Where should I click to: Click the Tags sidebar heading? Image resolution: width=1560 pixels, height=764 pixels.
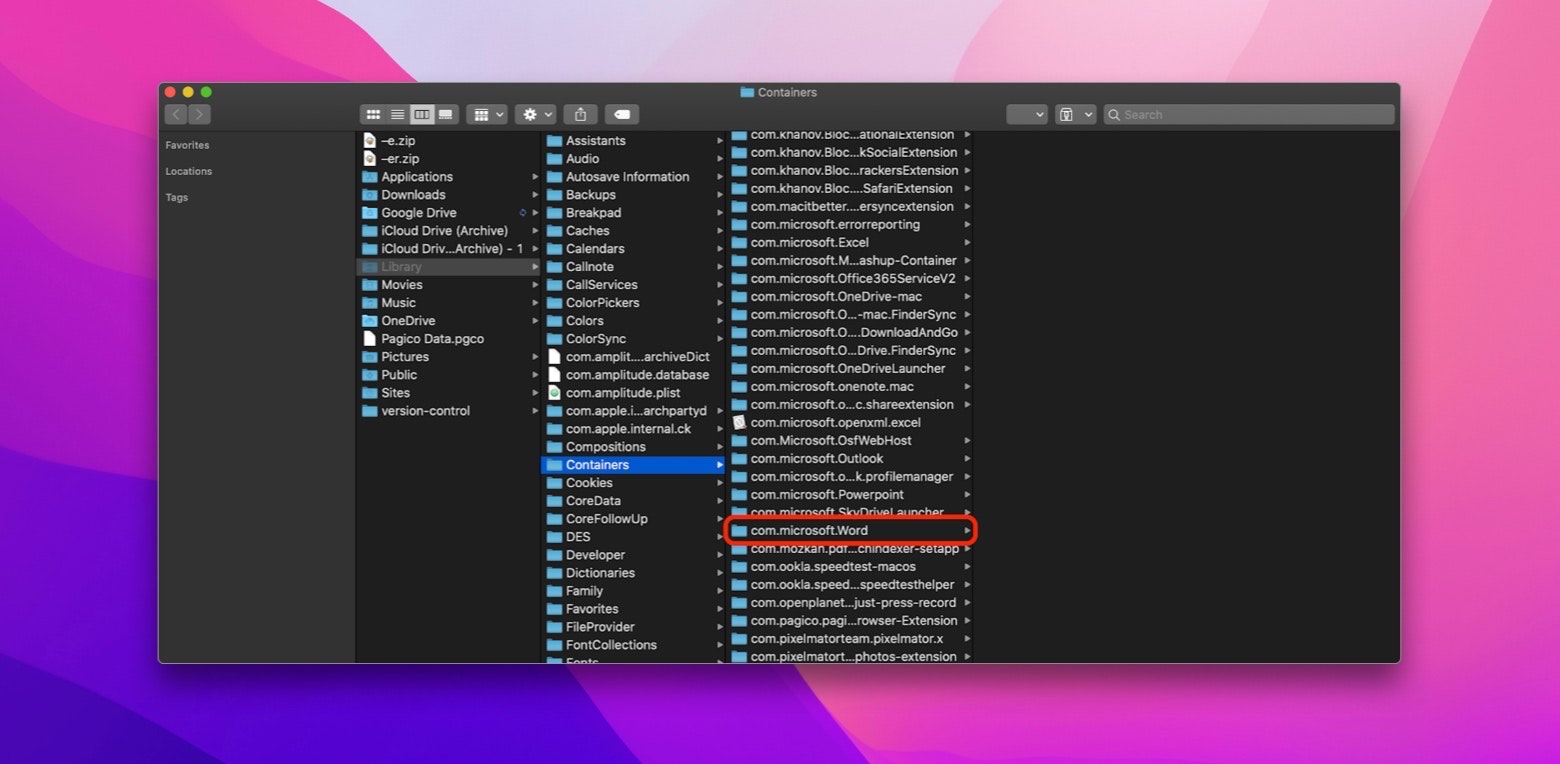(x=177, y=197)
